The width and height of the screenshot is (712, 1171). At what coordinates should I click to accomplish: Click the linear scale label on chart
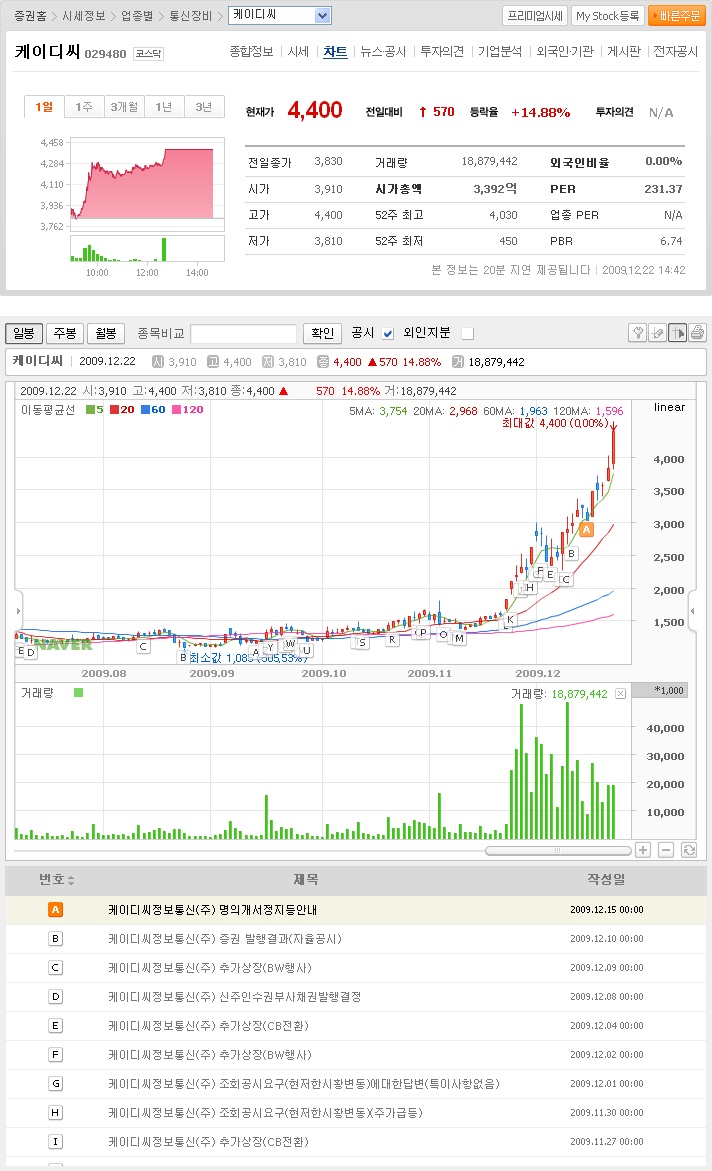click(669, 407)
